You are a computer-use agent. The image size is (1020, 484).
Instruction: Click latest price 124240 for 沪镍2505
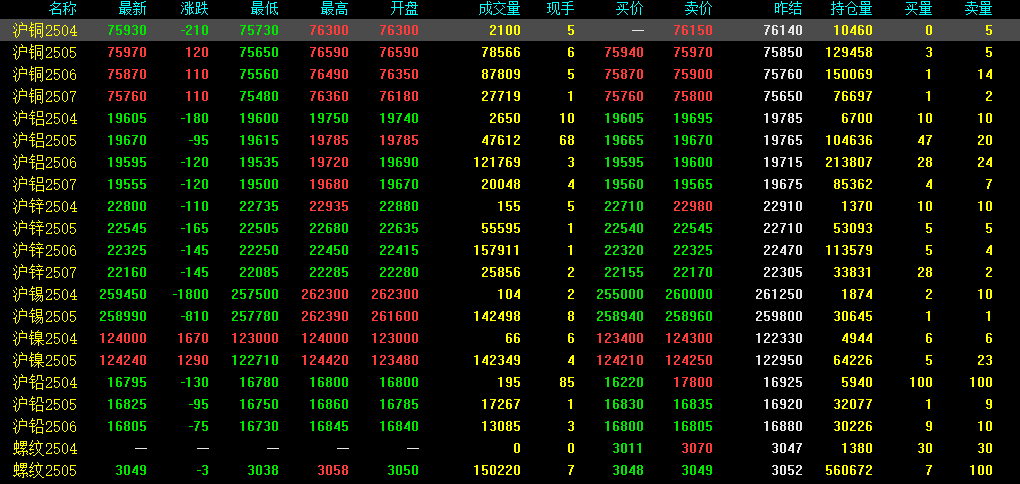[124, 360]
